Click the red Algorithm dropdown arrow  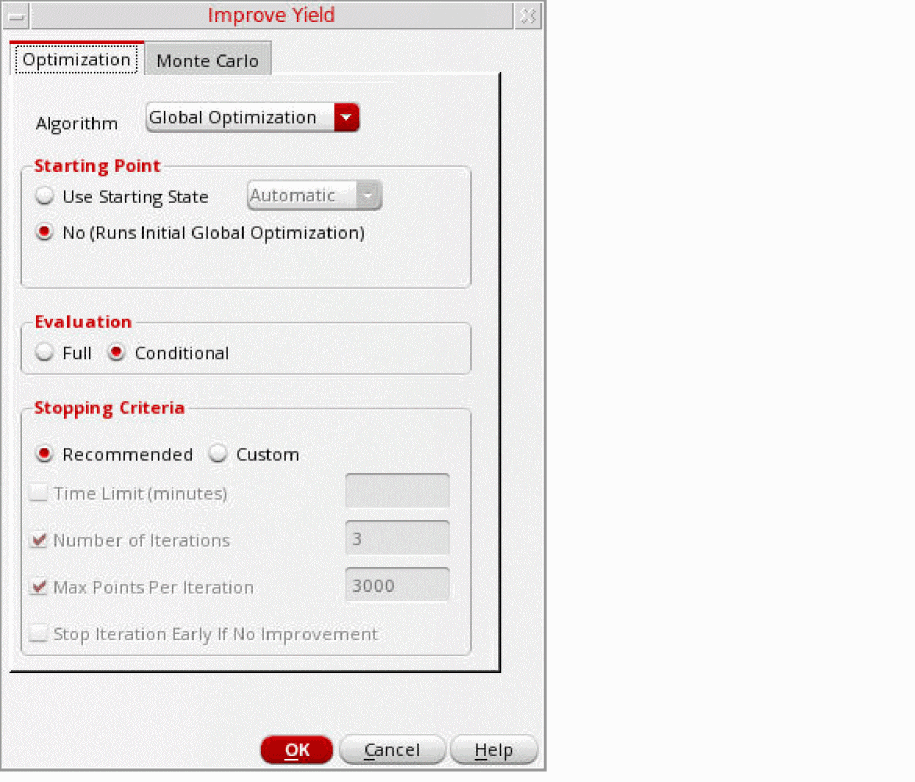pyautogui.click(x=346, y=117)
